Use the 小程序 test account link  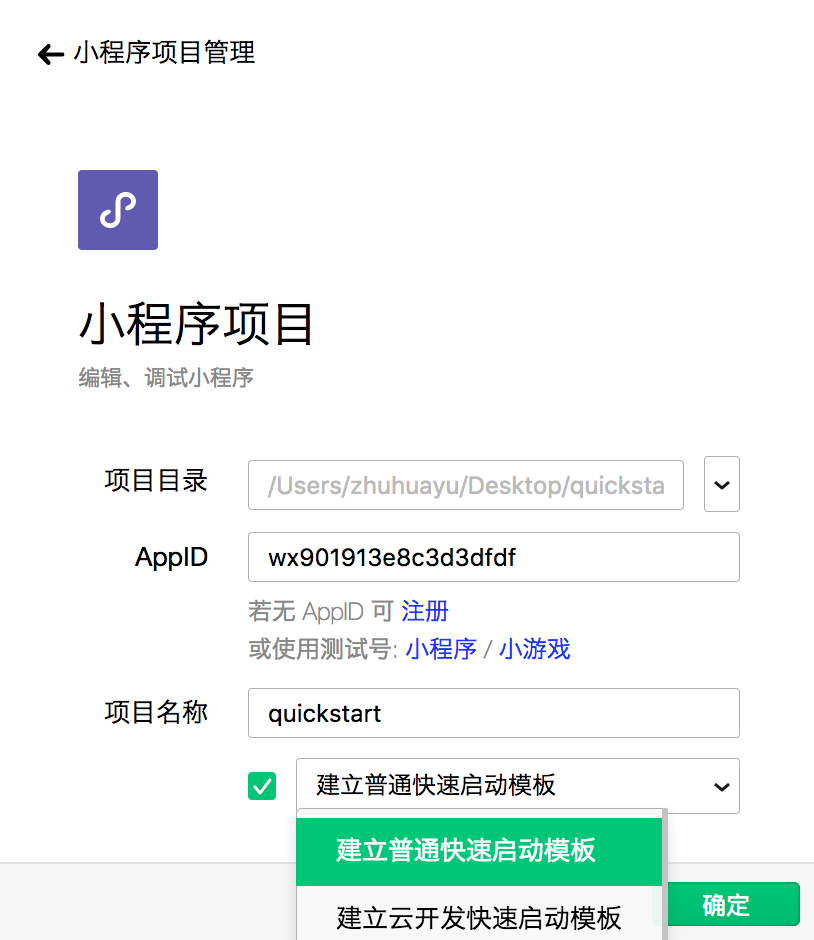441,649
